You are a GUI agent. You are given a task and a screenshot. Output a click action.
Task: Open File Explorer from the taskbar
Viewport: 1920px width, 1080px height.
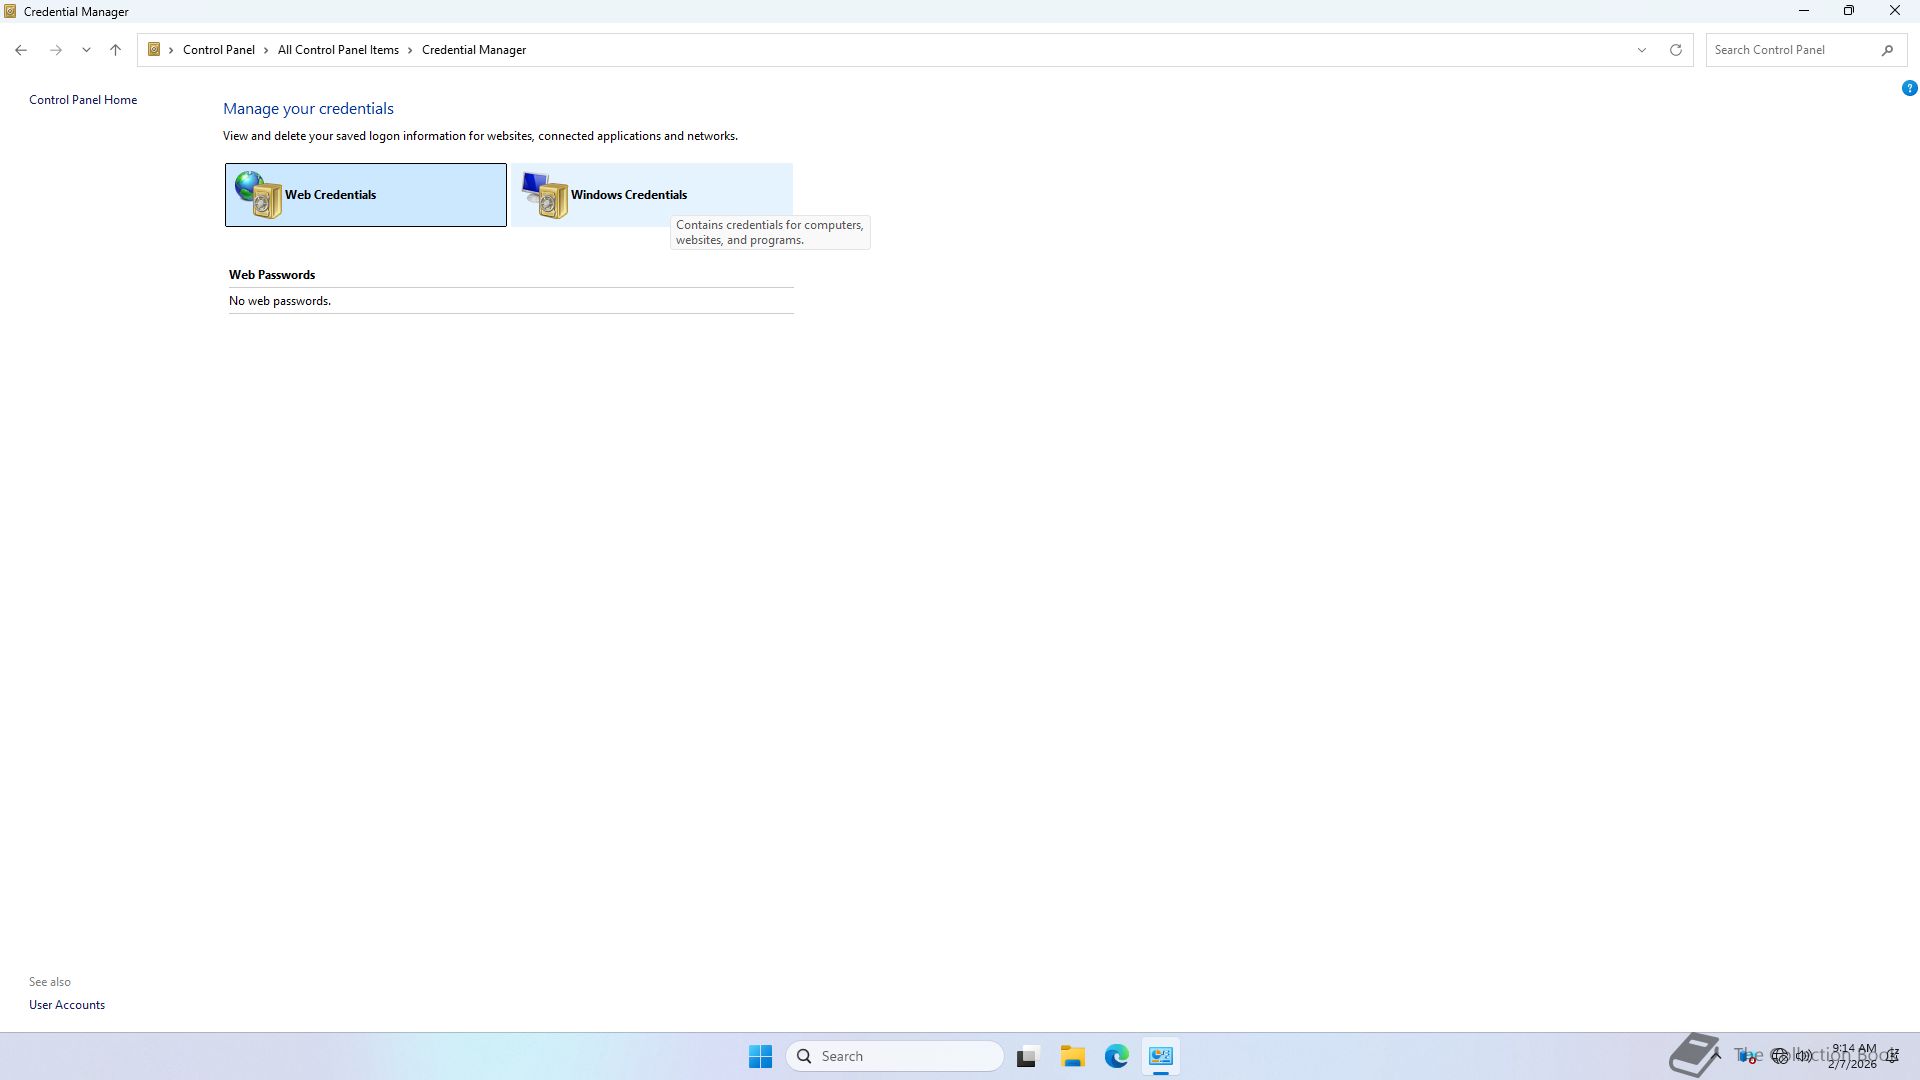1072,1056
